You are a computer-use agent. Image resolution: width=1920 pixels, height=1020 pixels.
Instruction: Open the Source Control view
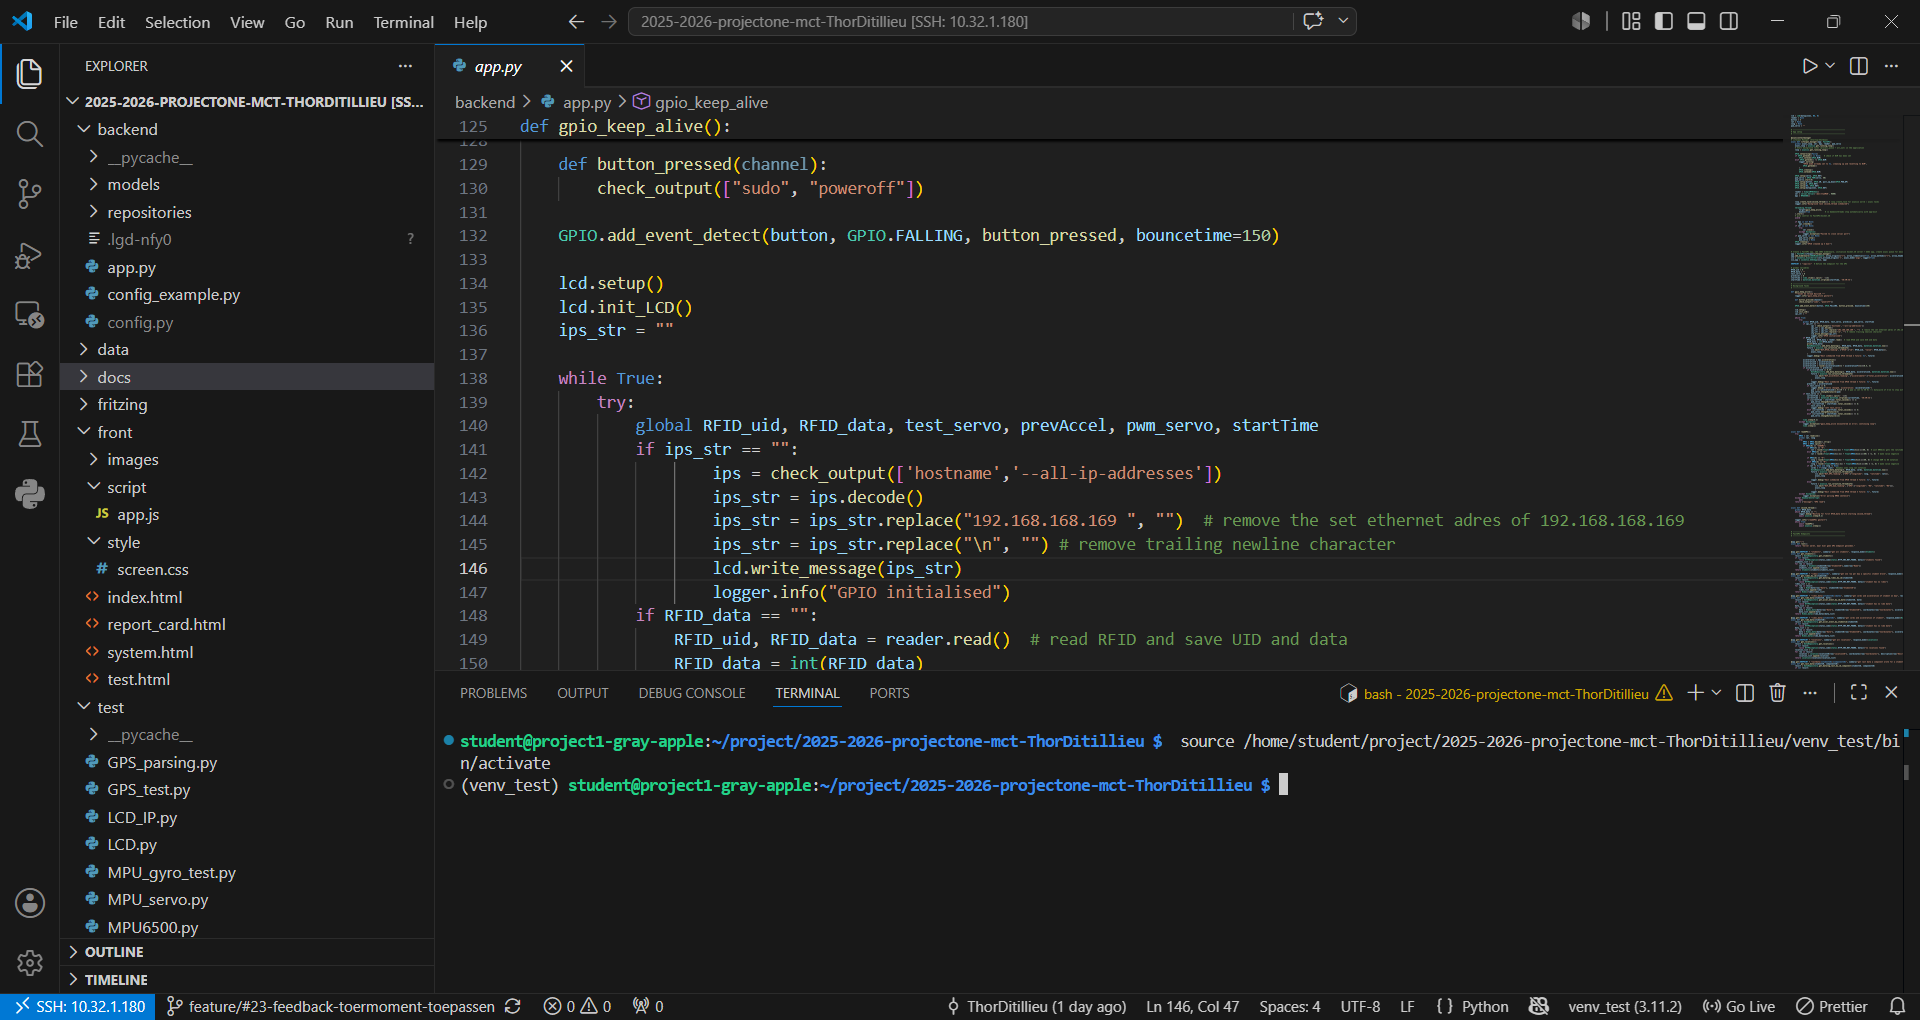pyautogui.click(x=29, y=194)
